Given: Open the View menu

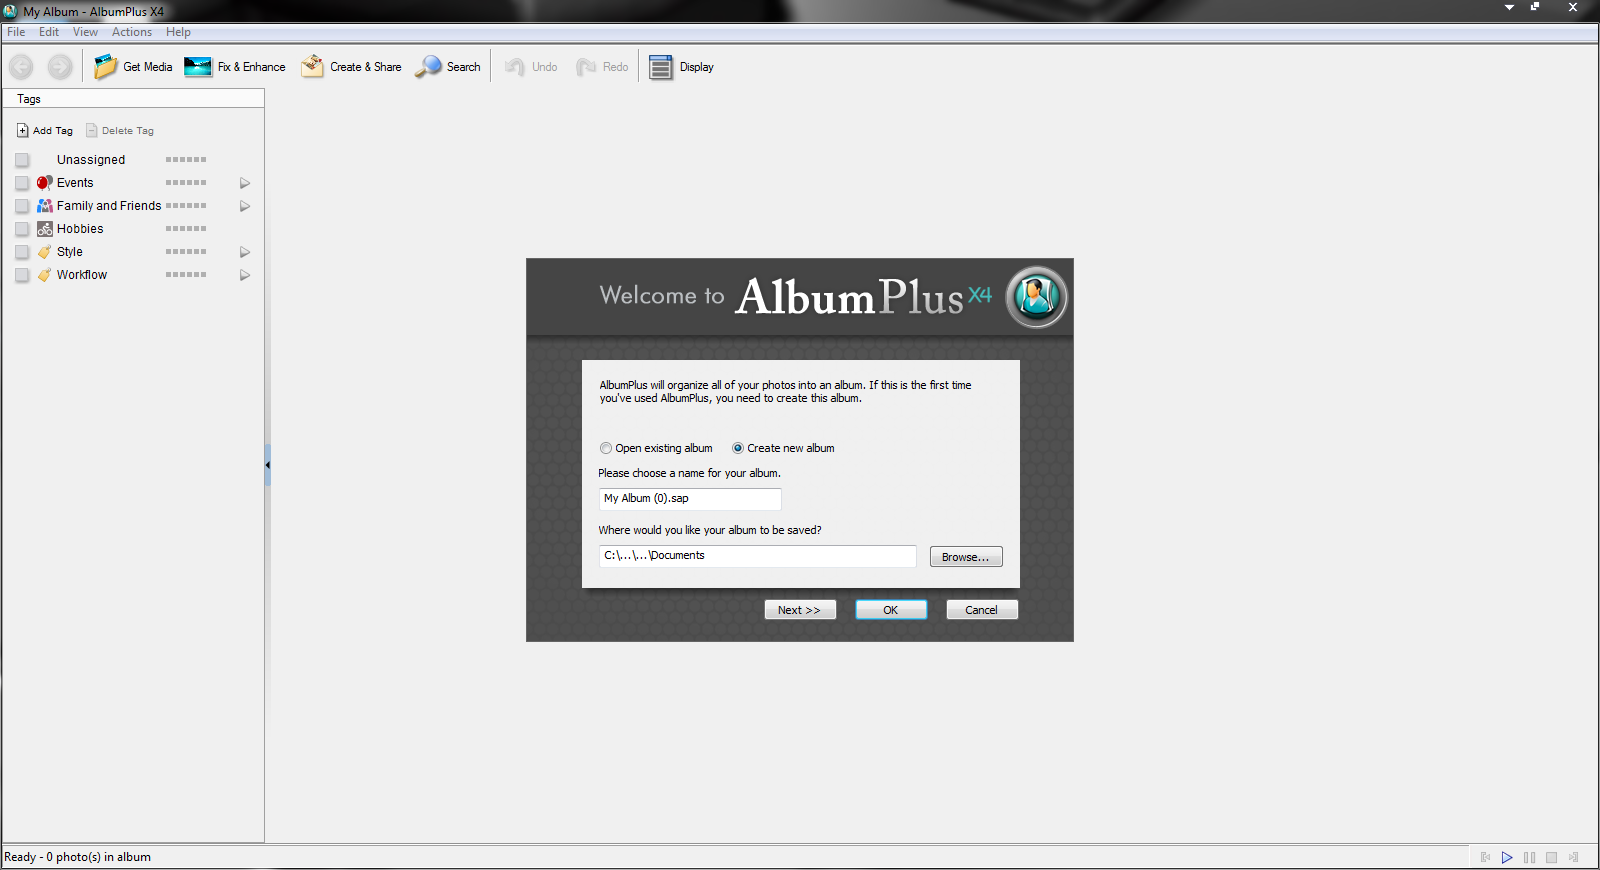Looking at the screenshot, I should click(x=85, y=32).
